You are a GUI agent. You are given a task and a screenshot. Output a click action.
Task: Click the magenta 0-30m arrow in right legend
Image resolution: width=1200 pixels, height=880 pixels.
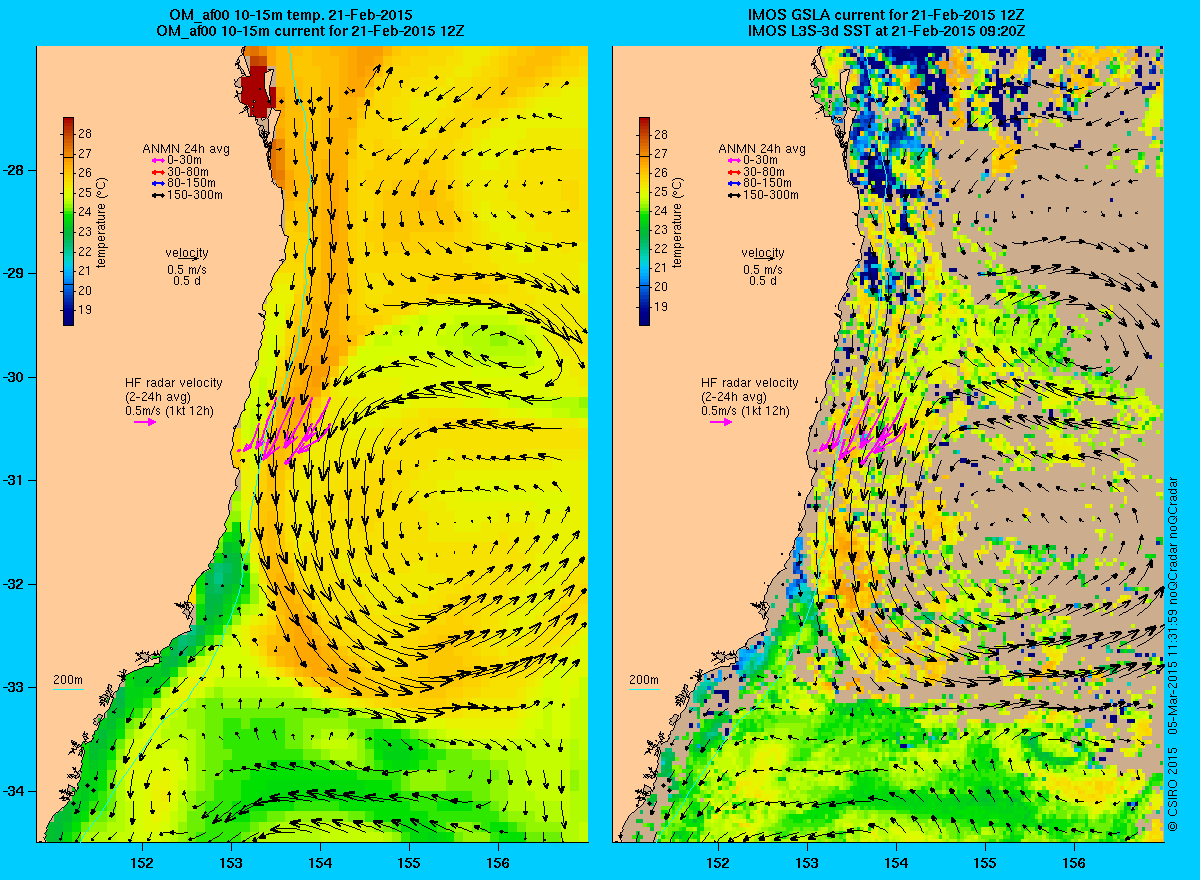point(734,161)
